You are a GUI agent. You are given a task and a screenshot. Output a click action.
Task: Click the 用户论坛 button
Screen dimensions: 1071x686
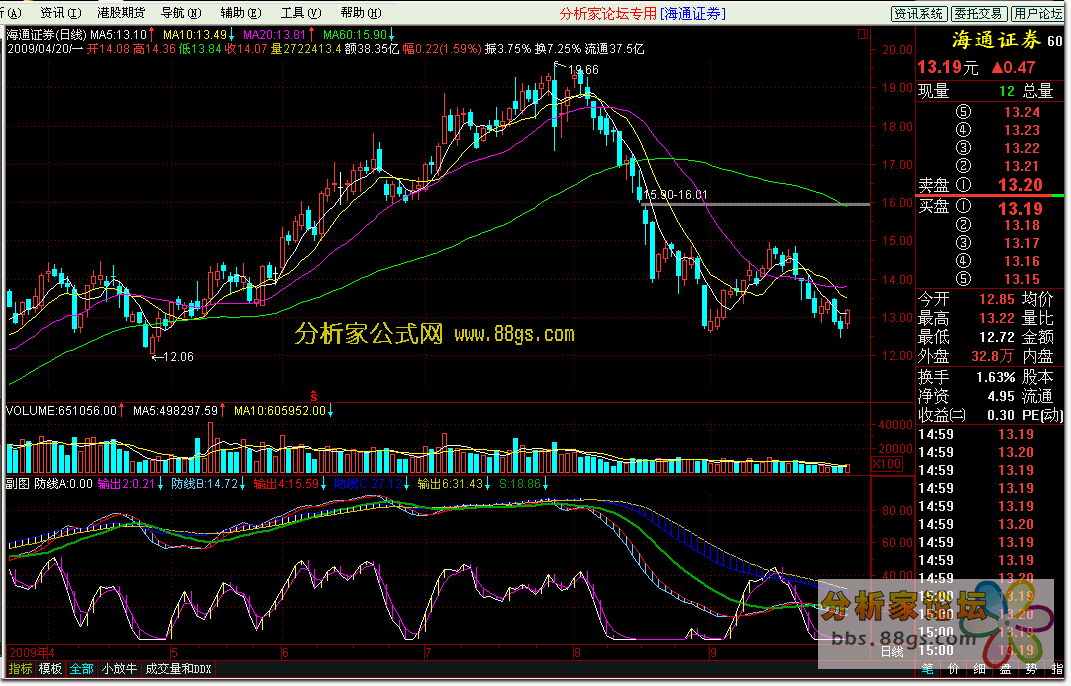(1037, 14)
